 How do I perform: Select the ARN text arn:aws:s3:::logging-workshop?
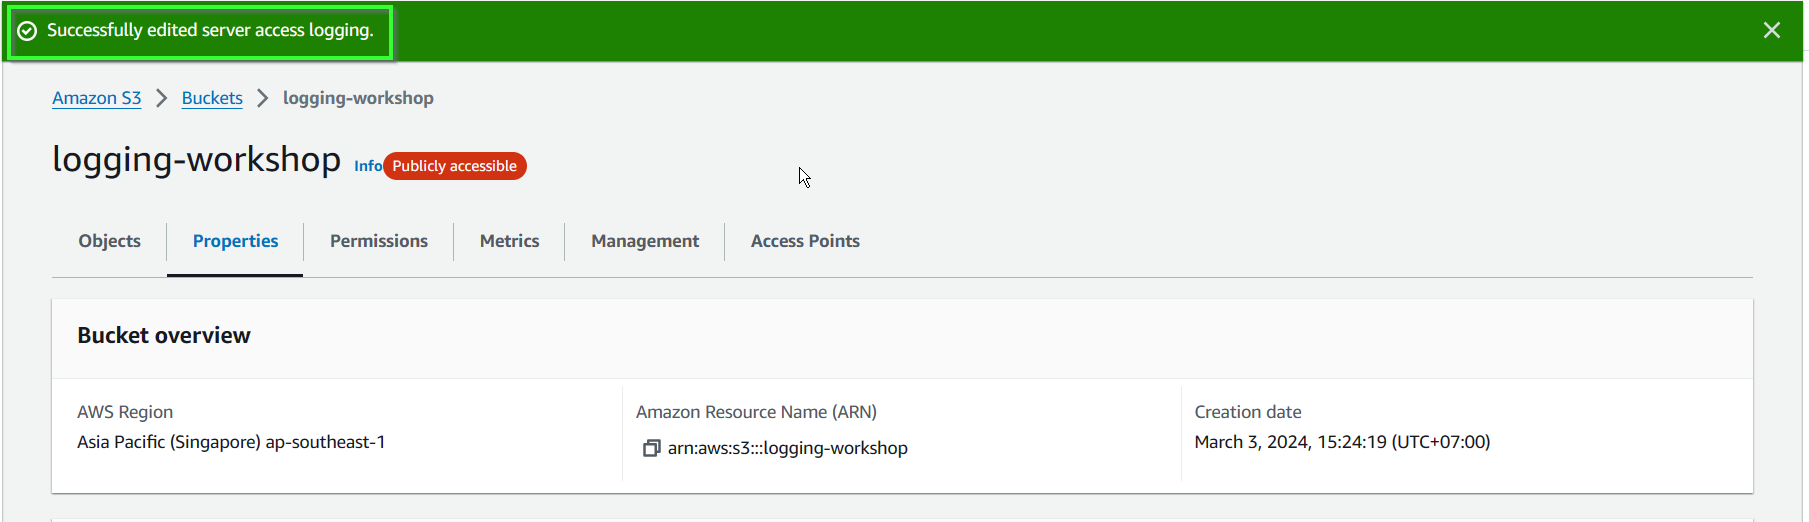pos(788,448)
